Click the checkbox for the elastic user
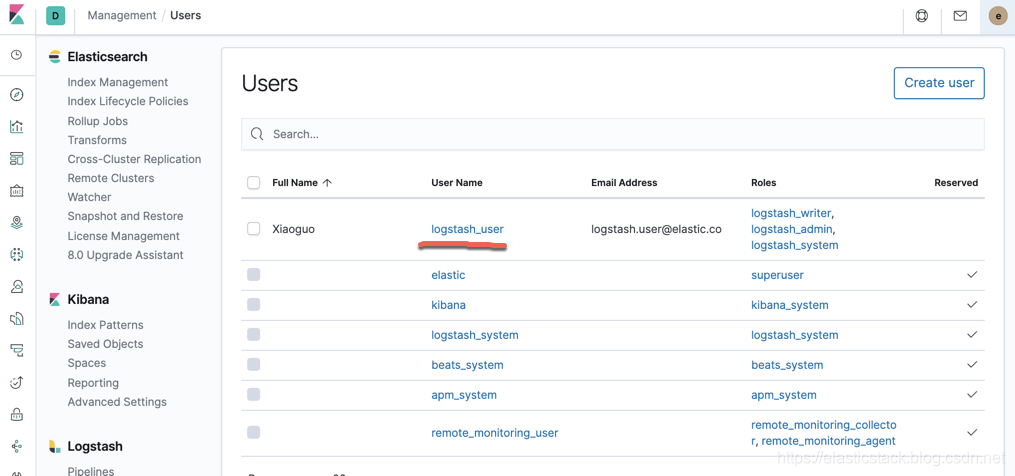Viewport: 1015px width, 476px height. tap(254, 275)
